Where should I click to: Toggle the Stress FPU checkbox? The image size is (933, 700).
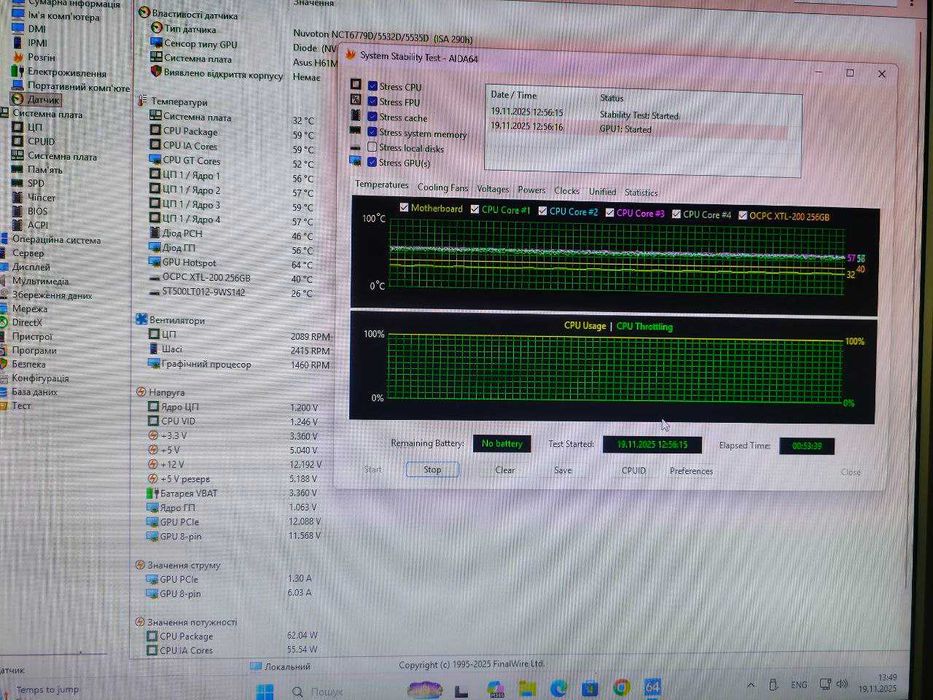[x=372, y=101]
